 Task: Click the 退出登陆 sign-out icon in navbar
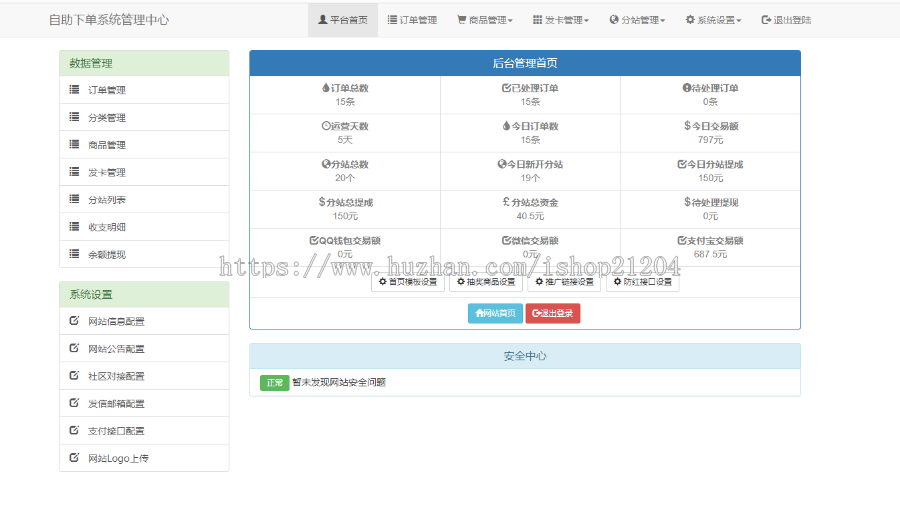point(766,20)
